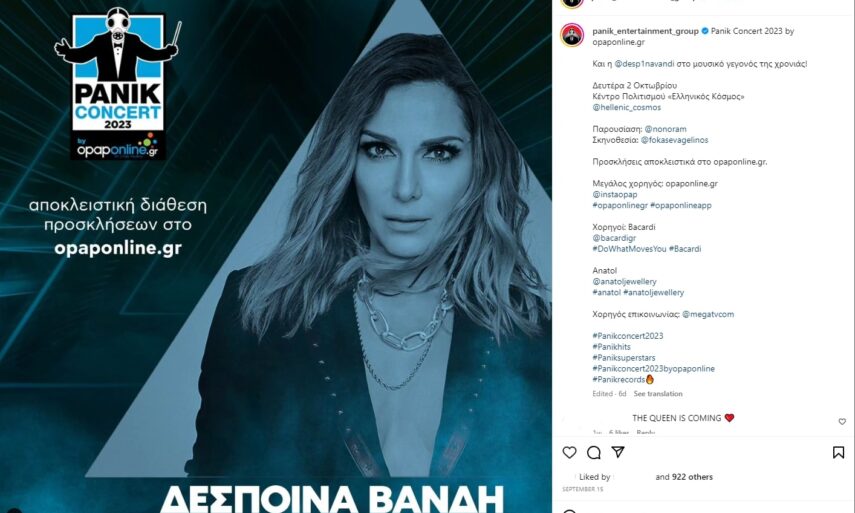Share the post via the paper plane icon
855x513 pixels.
tap(618, 452)
